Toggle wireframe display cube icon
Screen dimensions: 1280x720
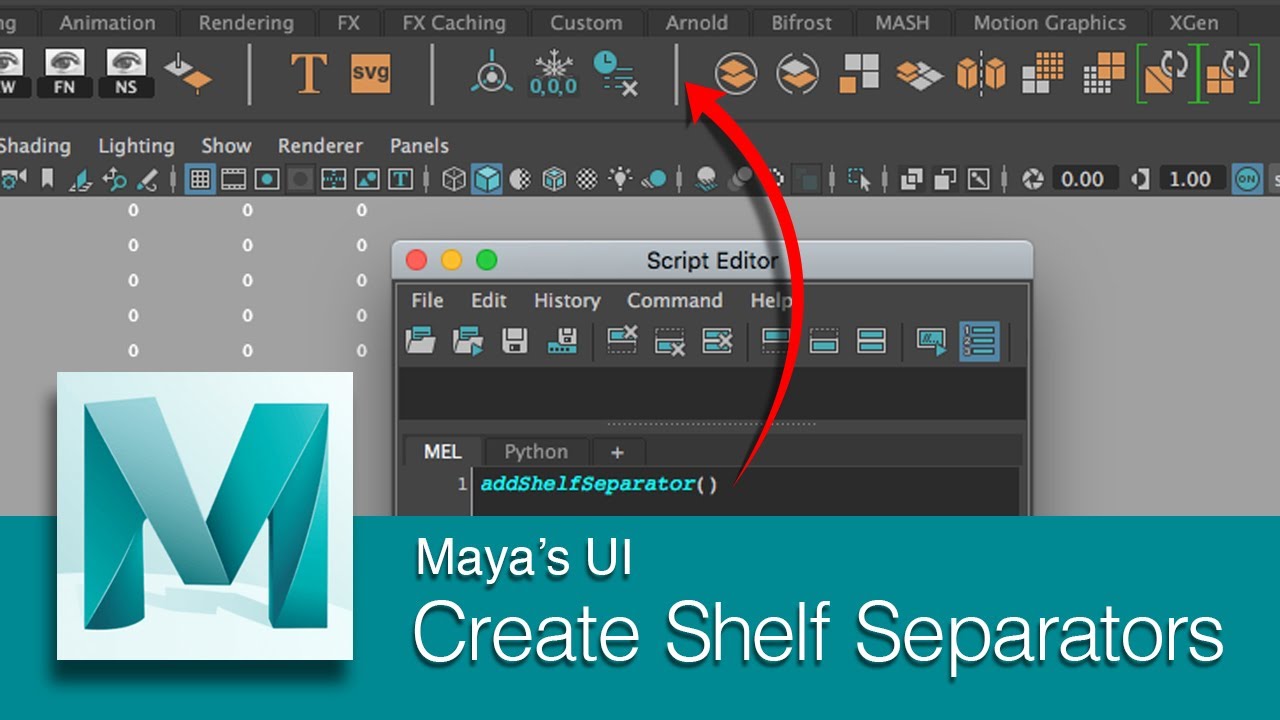click(454, 179)
